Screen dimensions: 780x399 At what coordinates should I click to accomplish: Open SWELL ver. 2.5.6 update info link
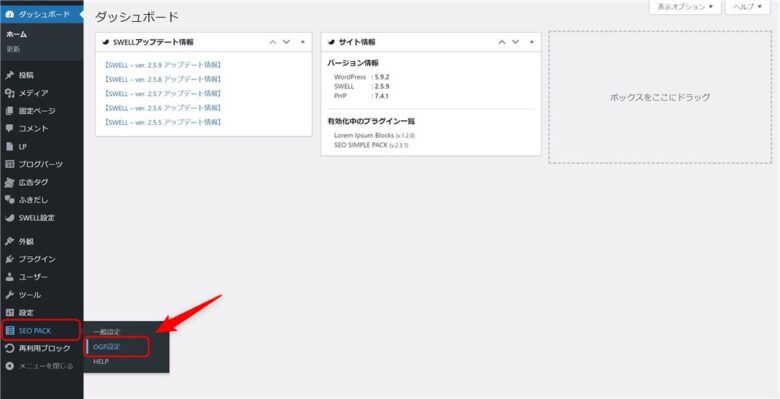[x=163, y=108]
